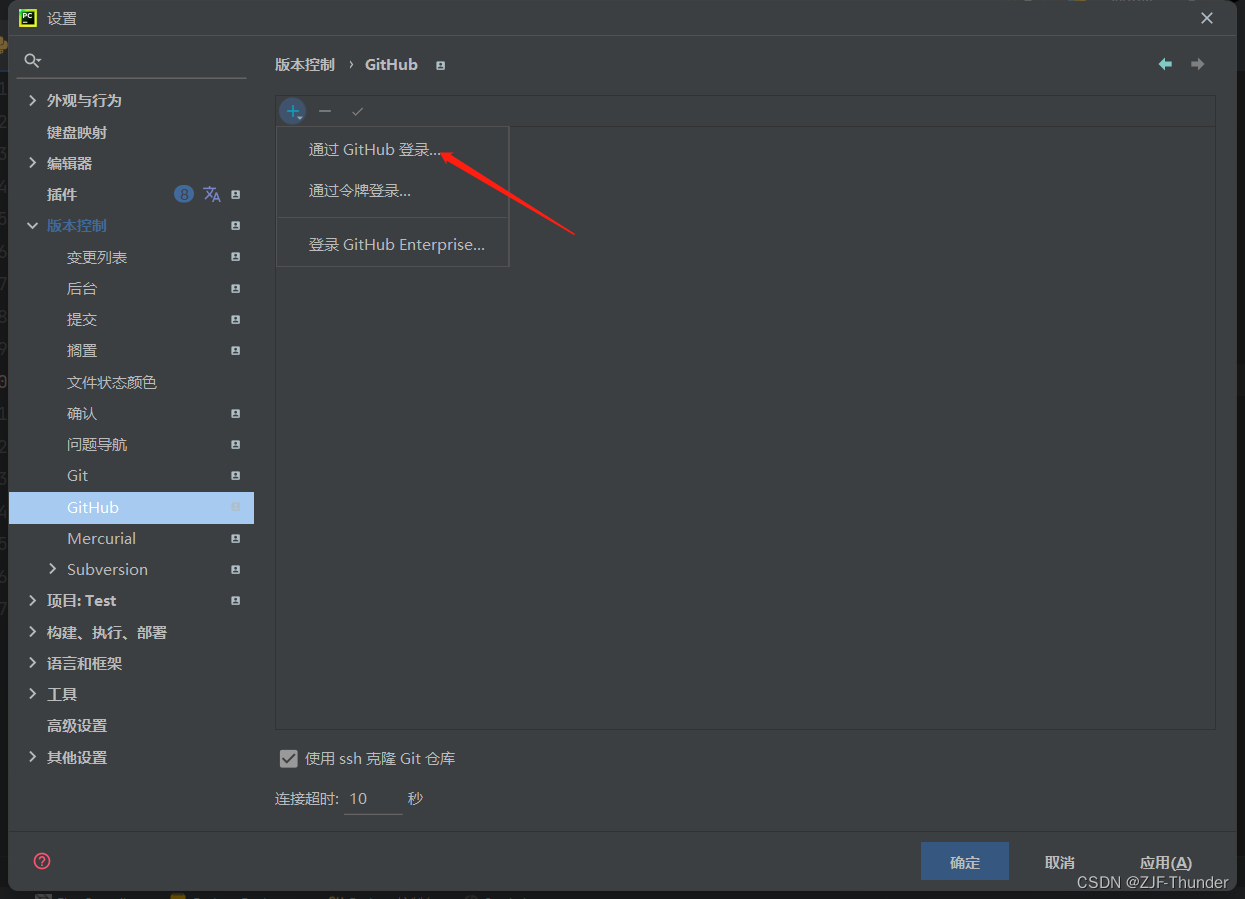Click the forward navigation arrow
Image resolution: width=1245 pixels, height=899 pixels.
click(x=1197, y=64)
